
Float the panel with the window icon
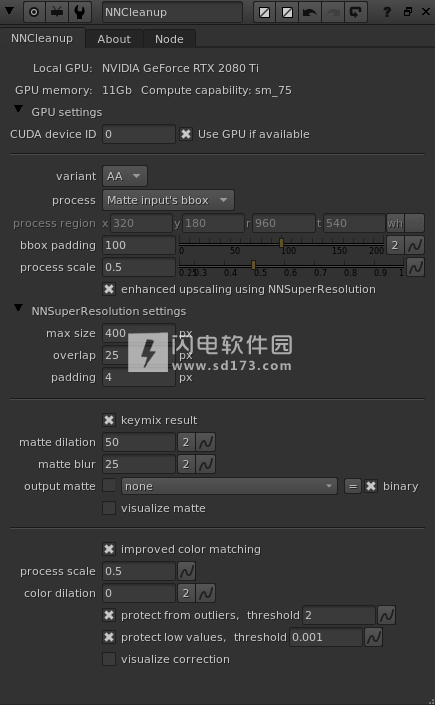(408, 12)
